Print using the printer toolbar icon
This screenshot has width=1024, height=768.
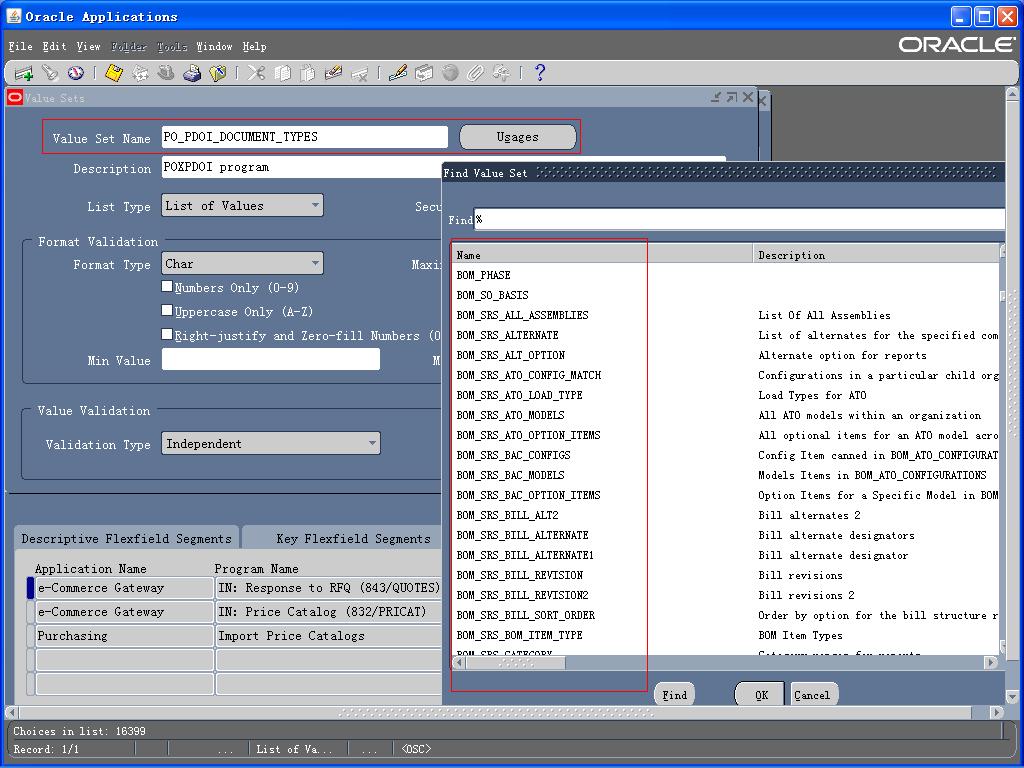[191, 73]
